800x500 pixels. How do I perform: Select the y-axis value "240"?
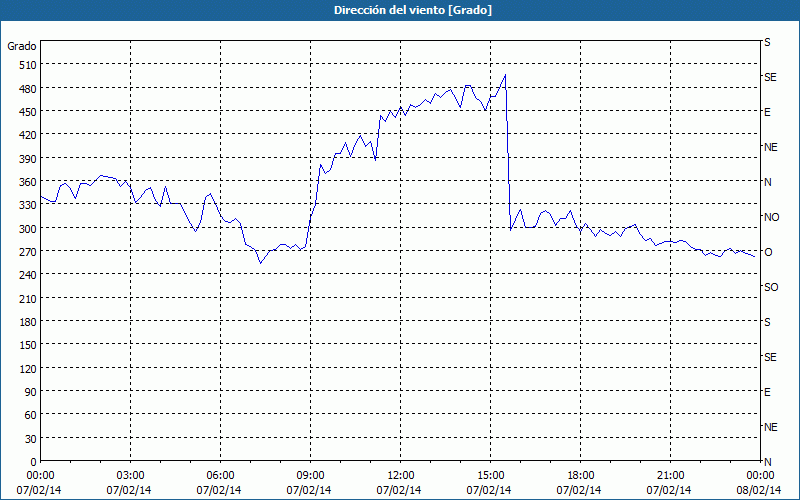[x=28, y=276]
